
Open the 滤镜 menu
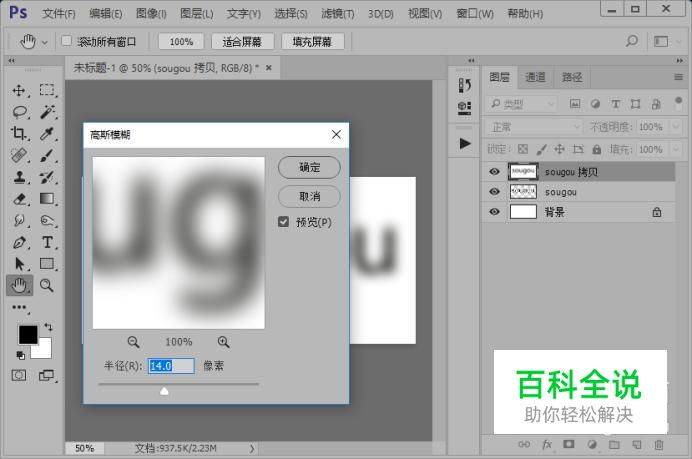pyautogui.click(x=338, y=14)
